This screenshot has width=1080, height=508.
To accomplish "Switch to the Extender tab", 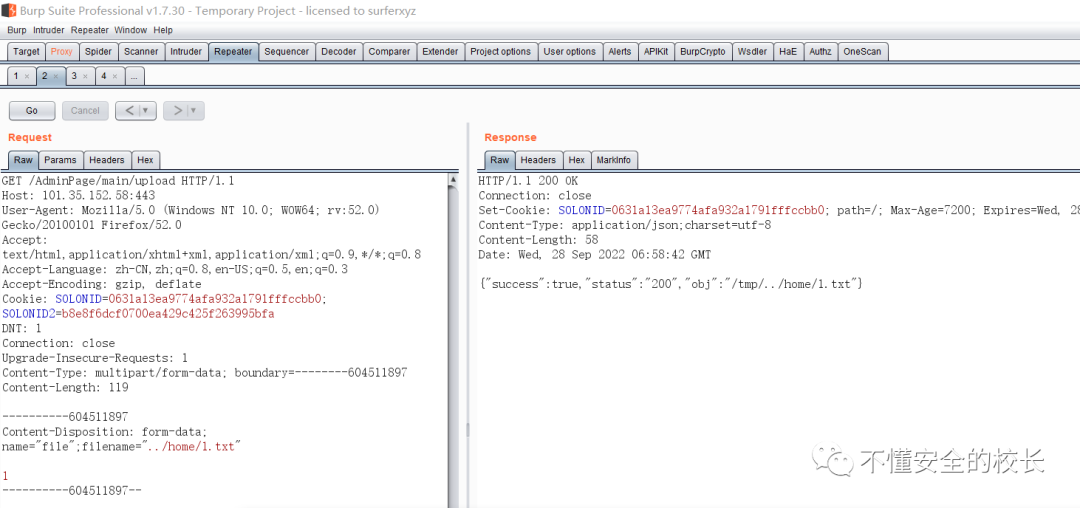I will [440, 52].
